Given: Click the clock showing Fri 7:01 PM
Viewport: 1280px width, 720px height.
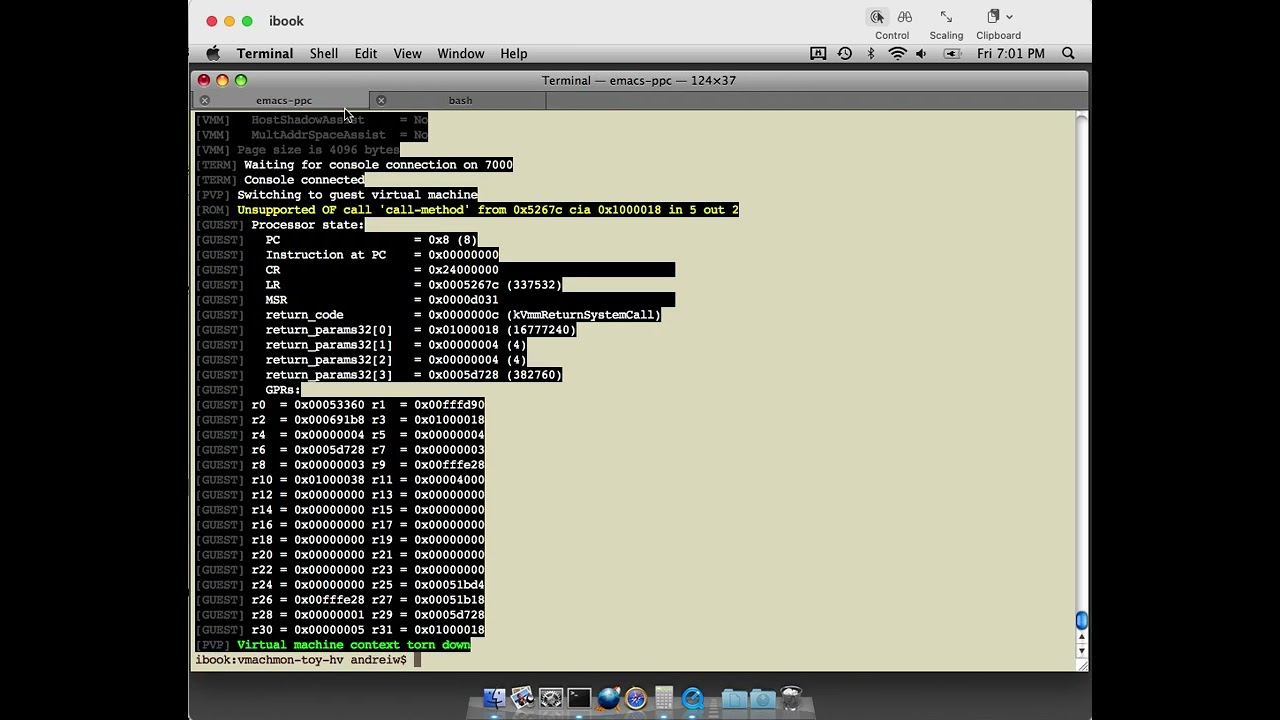Looking at the screenshot, I should (1010, 54).
